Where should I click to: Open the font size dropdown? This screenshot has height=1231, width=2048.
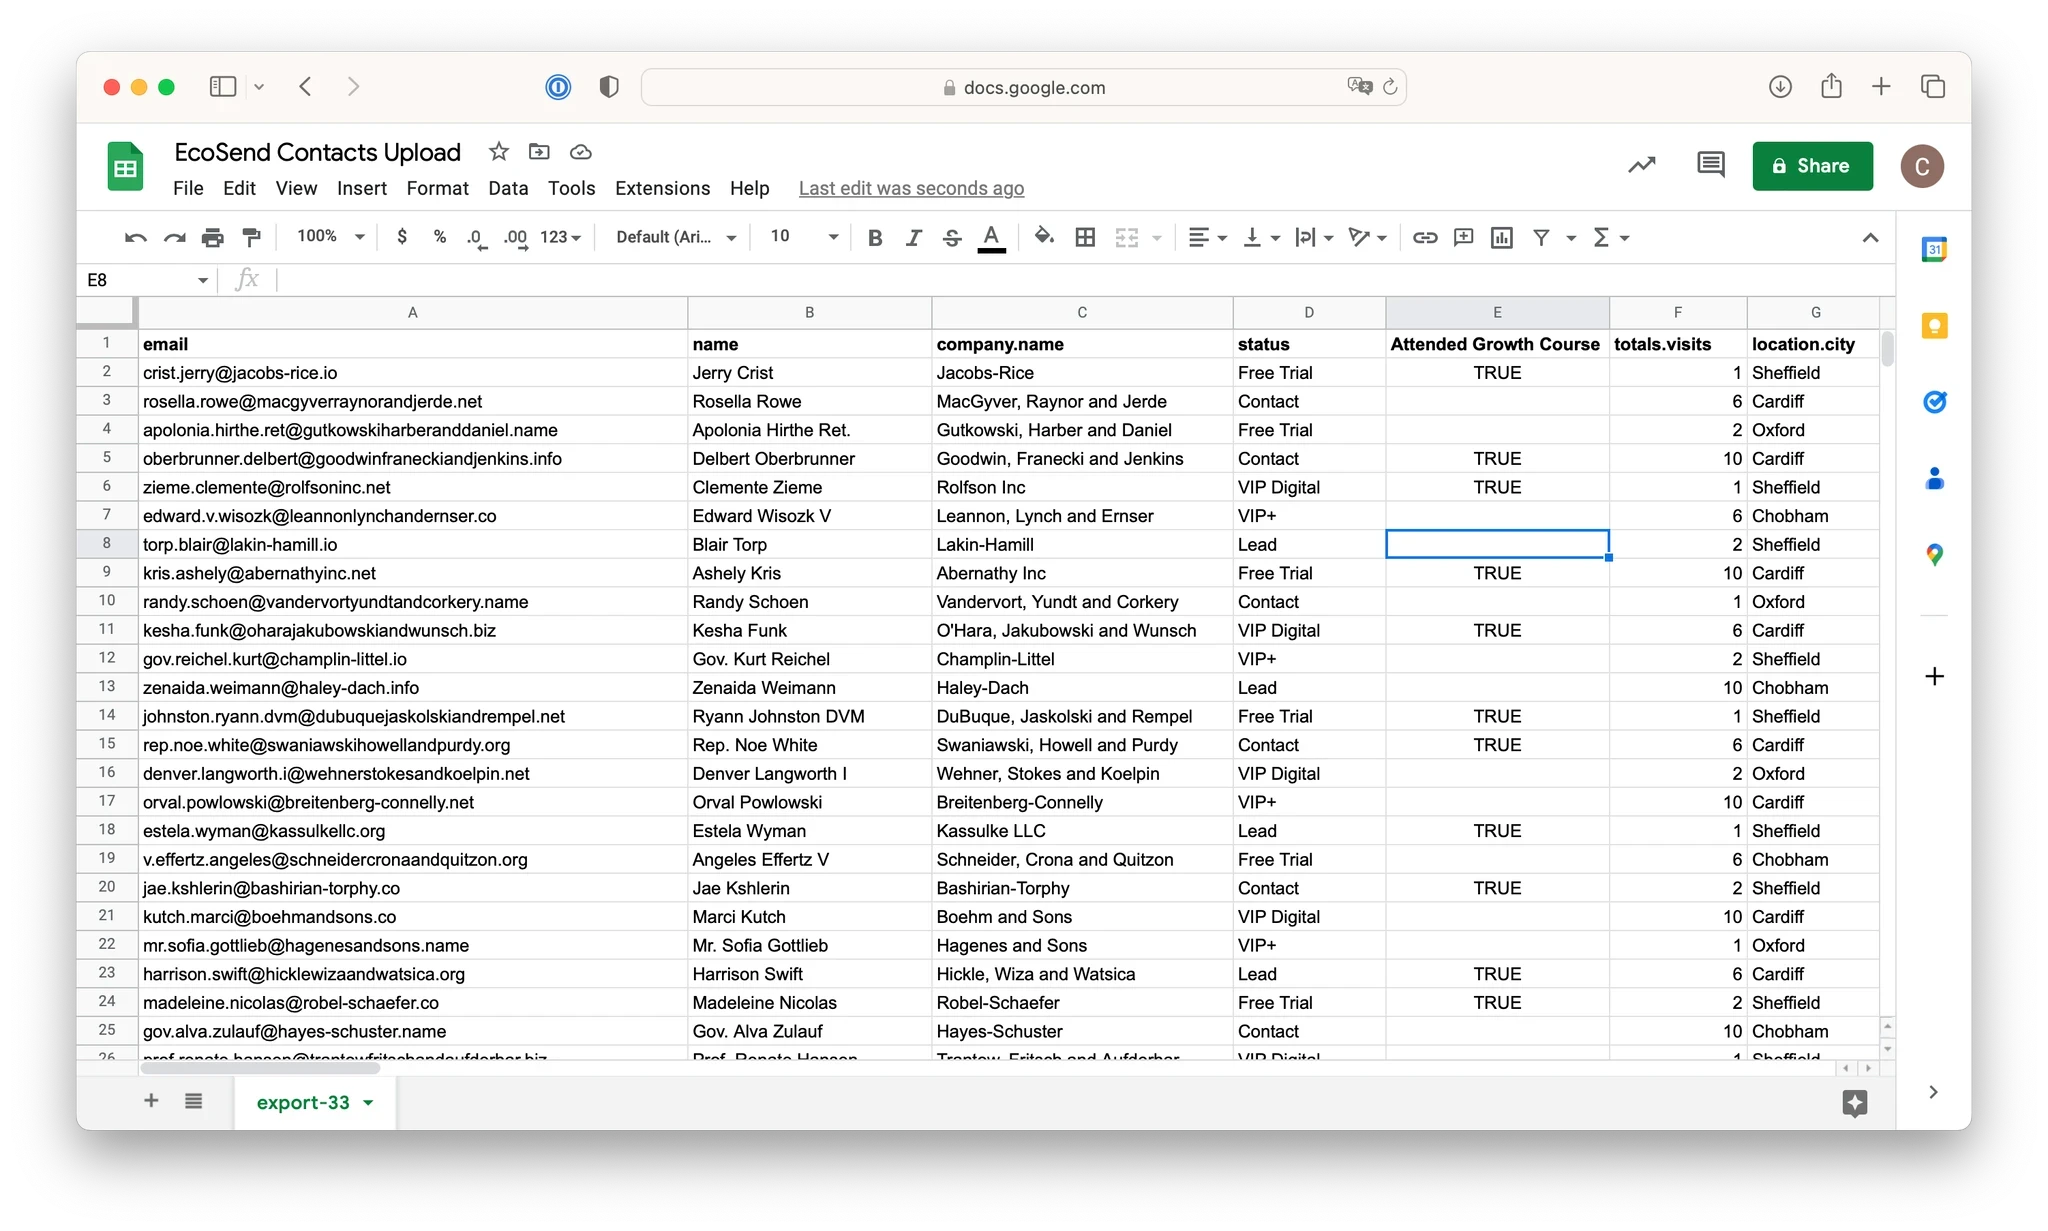804,237
